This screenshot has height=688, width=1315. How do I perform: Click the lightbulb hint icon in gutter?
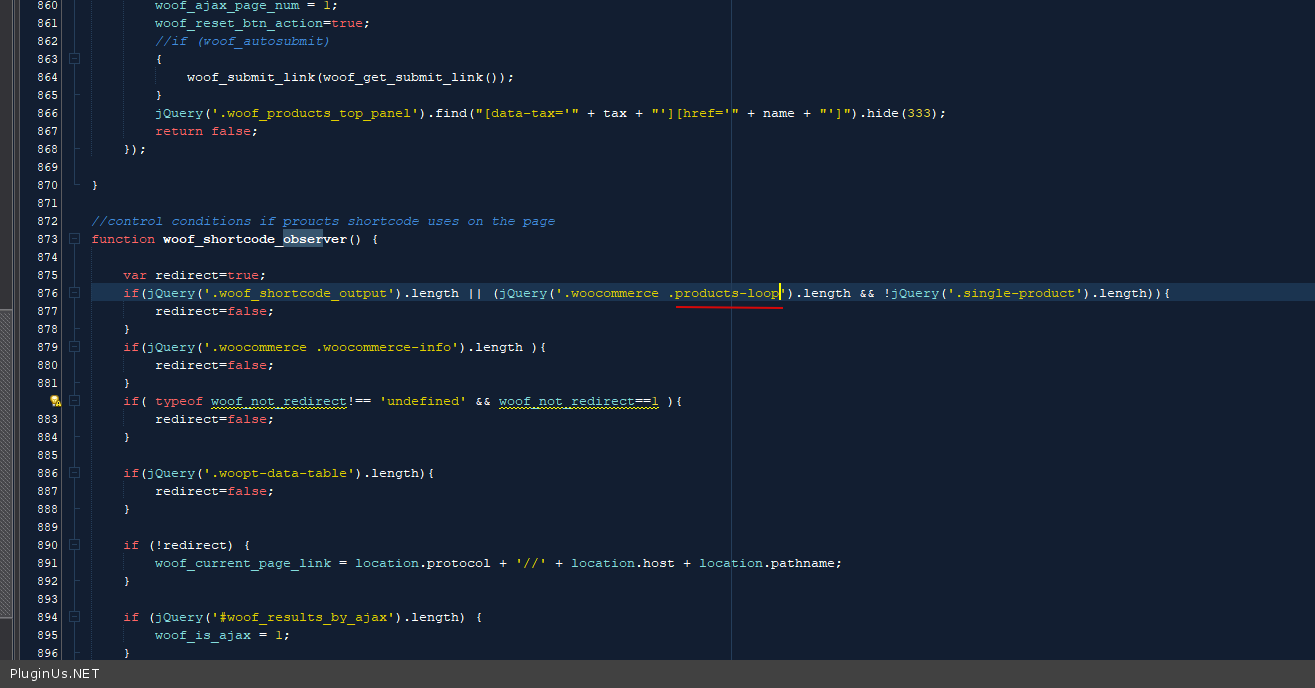pos(56,401)
